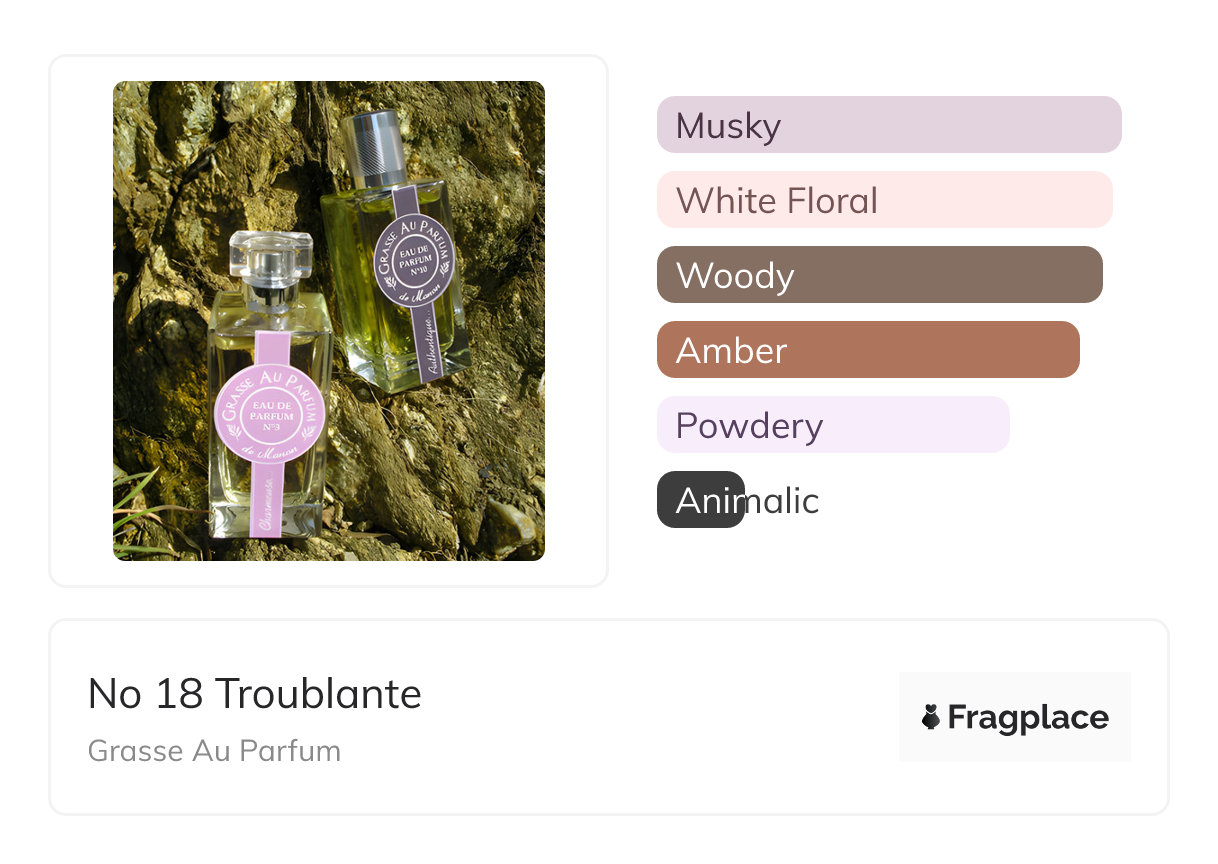Click the Powdery accord bar

click(832, 425)
